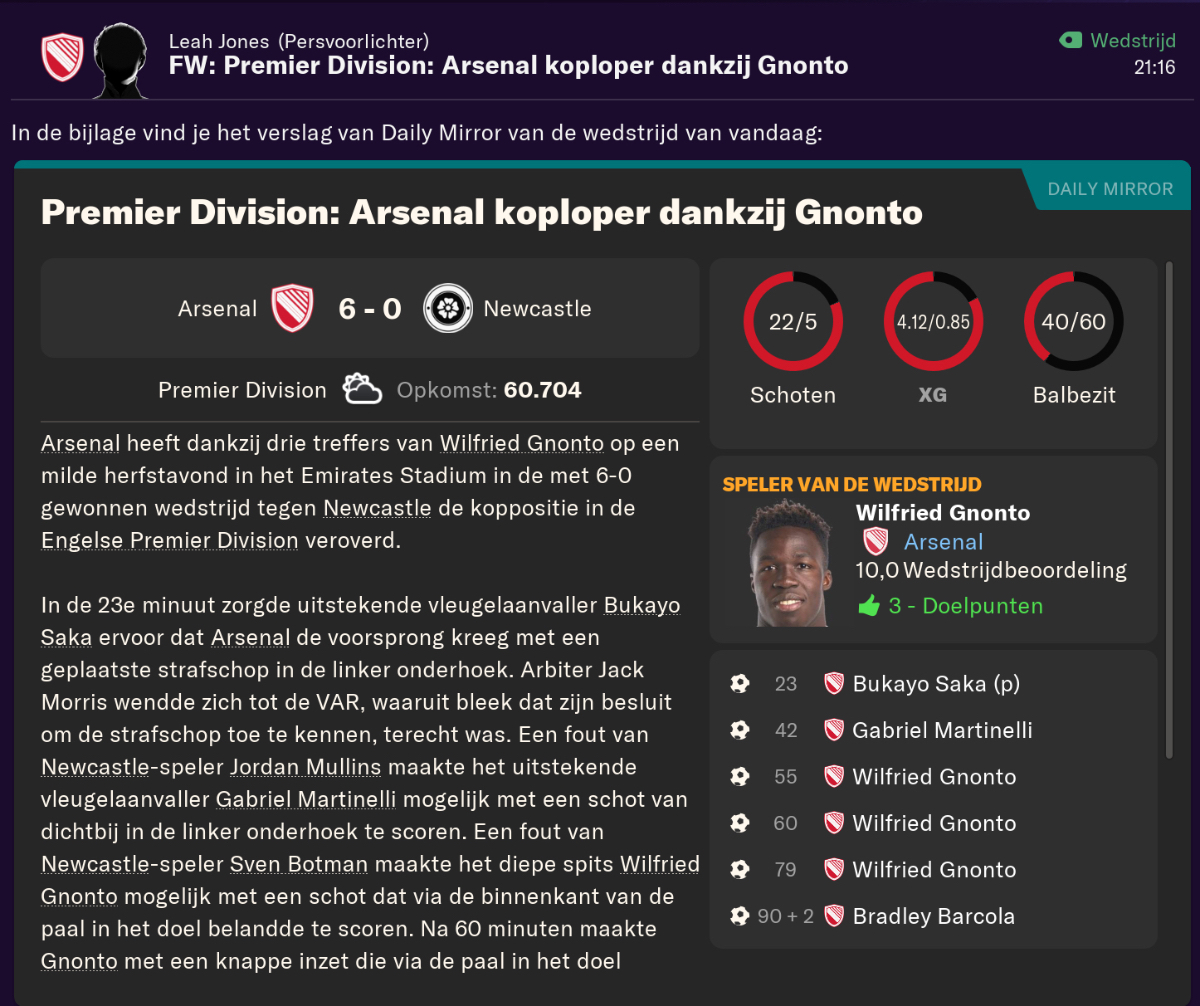Click the Schoten 22/5 circular gauge

(x=793, y=322)
